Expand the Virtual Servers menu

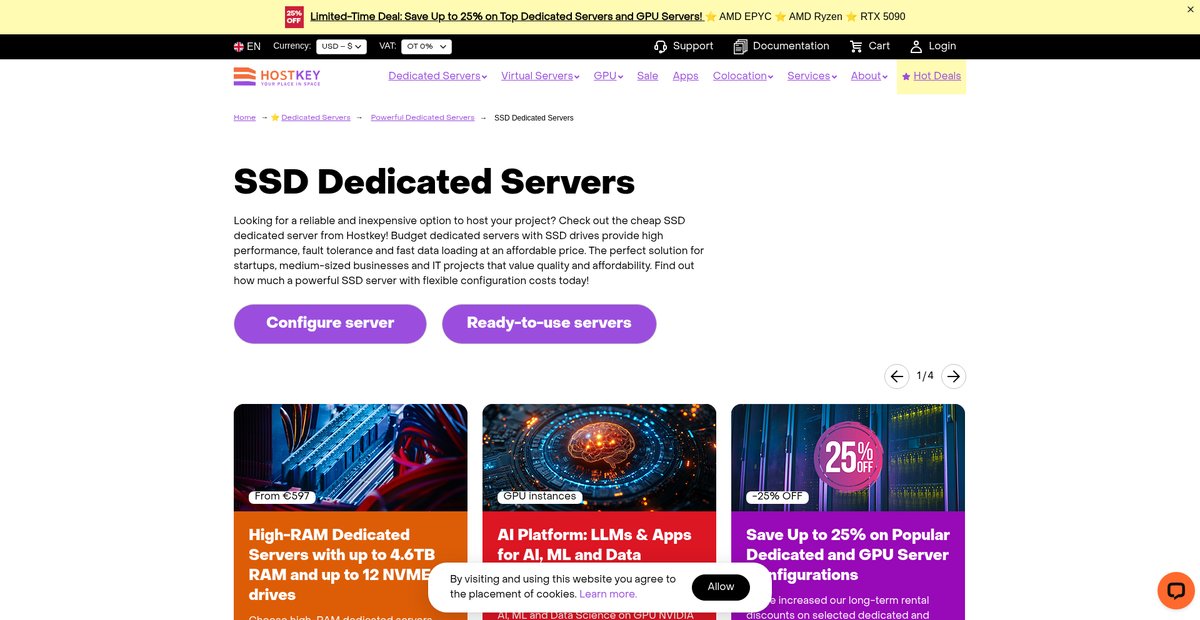[540, 76]
